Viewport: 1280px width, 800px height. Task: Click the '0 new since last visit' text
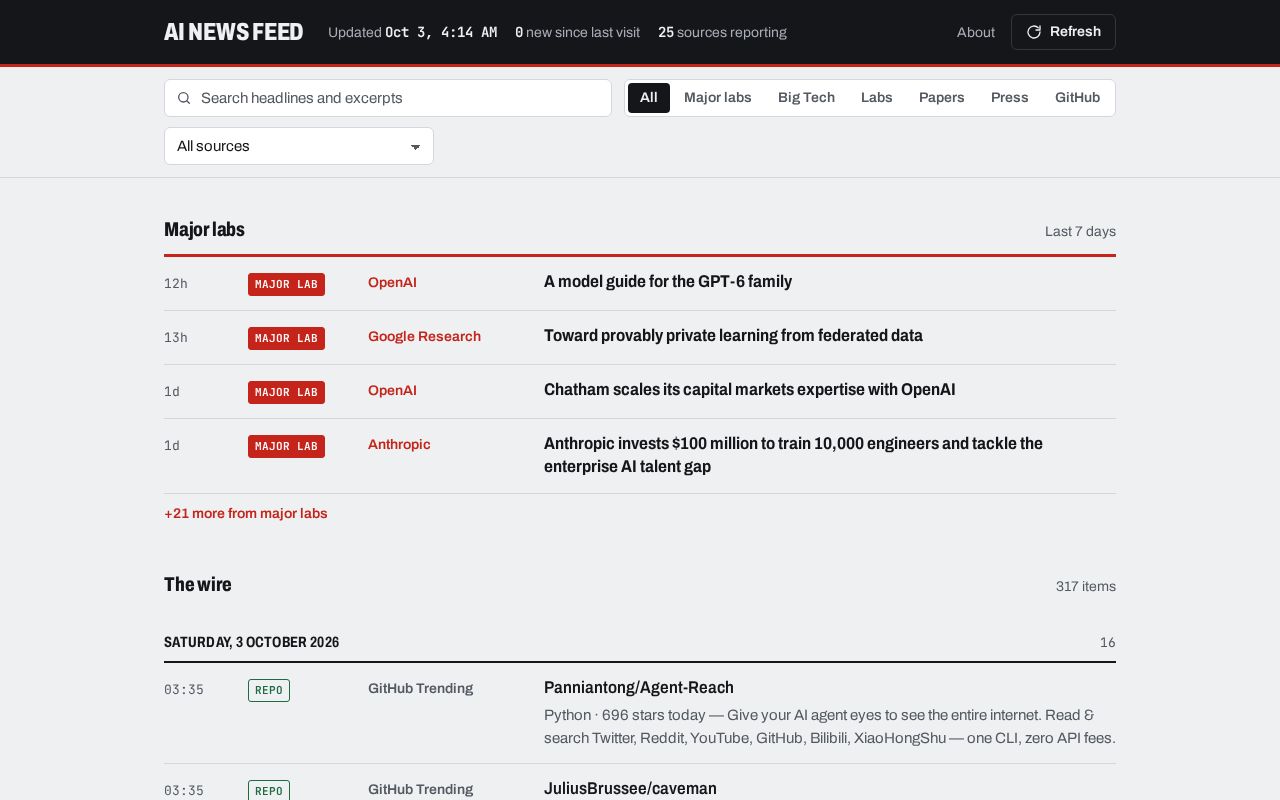(577, 32)
